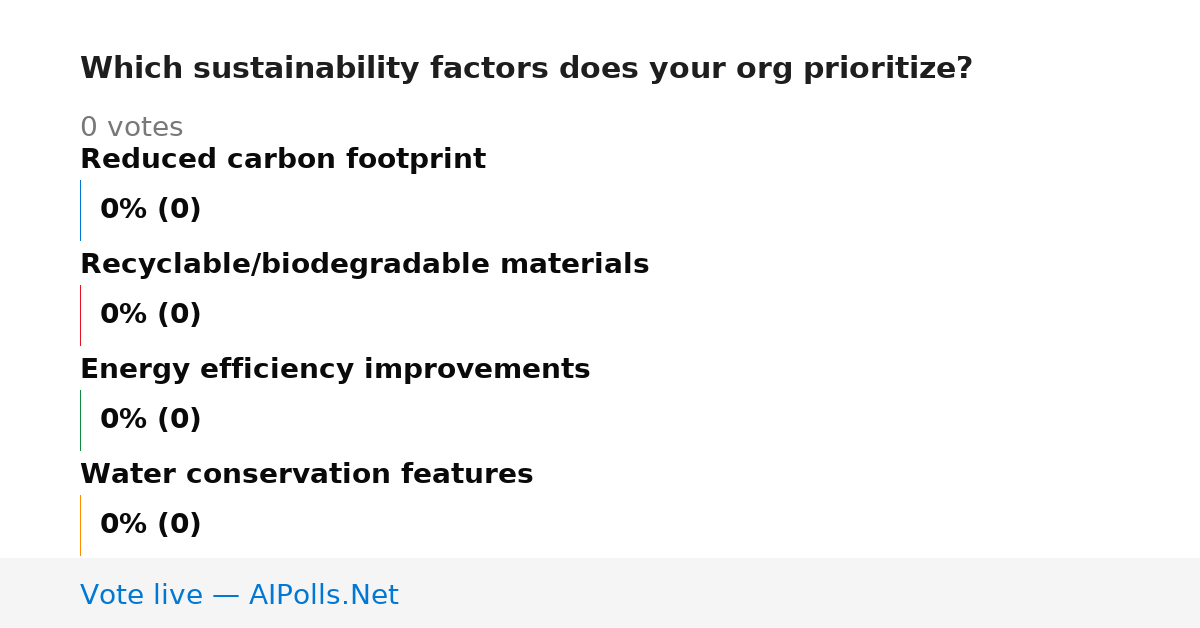Viewport: 1200px width, 628px height.
Task: Click the 0% (0) result under Reduced carbon footprint
Action: point(150,210)
